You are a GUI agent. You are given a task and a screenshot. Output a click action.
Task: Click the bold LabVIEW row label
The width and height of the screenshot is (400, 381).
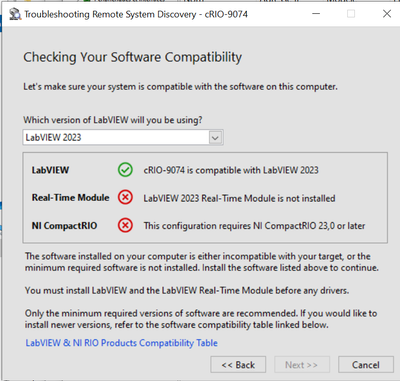click(50, 170)
